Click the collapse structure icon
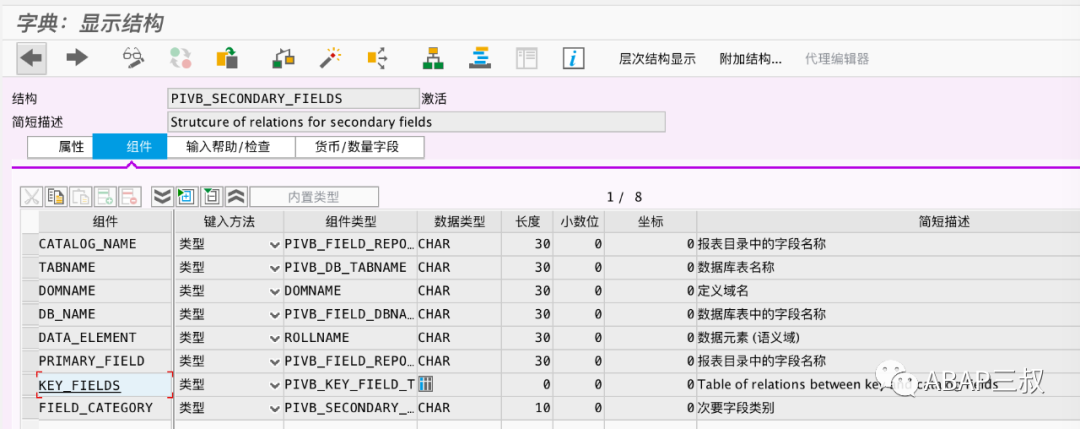Viewport: 1080px width, 429px height. tap(211, 197)
